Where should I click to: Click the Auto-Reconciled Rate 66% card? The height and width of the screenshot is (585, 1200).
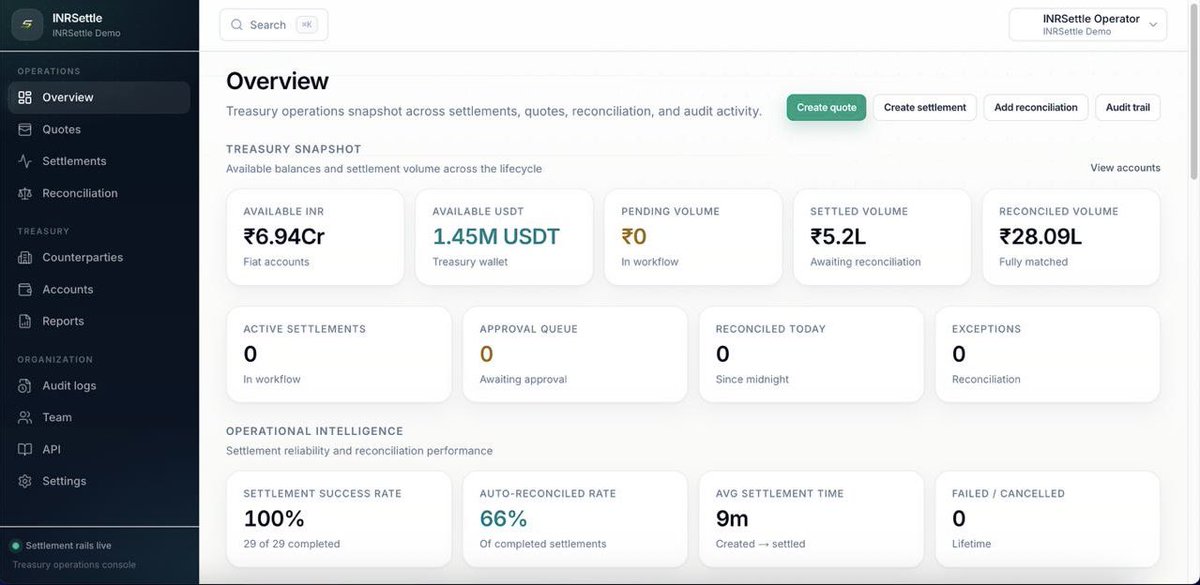(x=575, y=520)
